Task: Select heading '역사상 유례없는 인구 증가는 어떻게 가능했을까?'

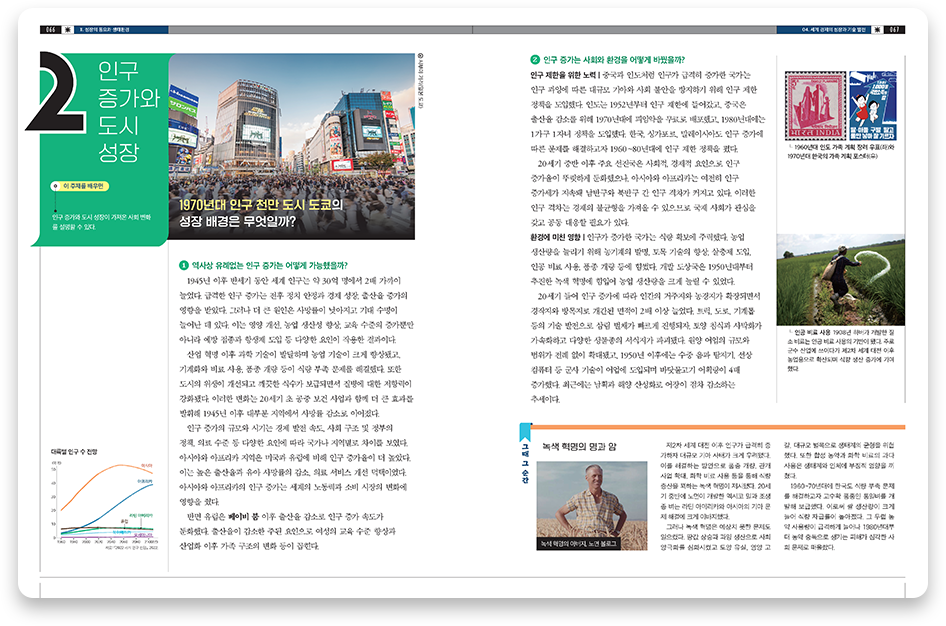Action: tap(270, 265)
